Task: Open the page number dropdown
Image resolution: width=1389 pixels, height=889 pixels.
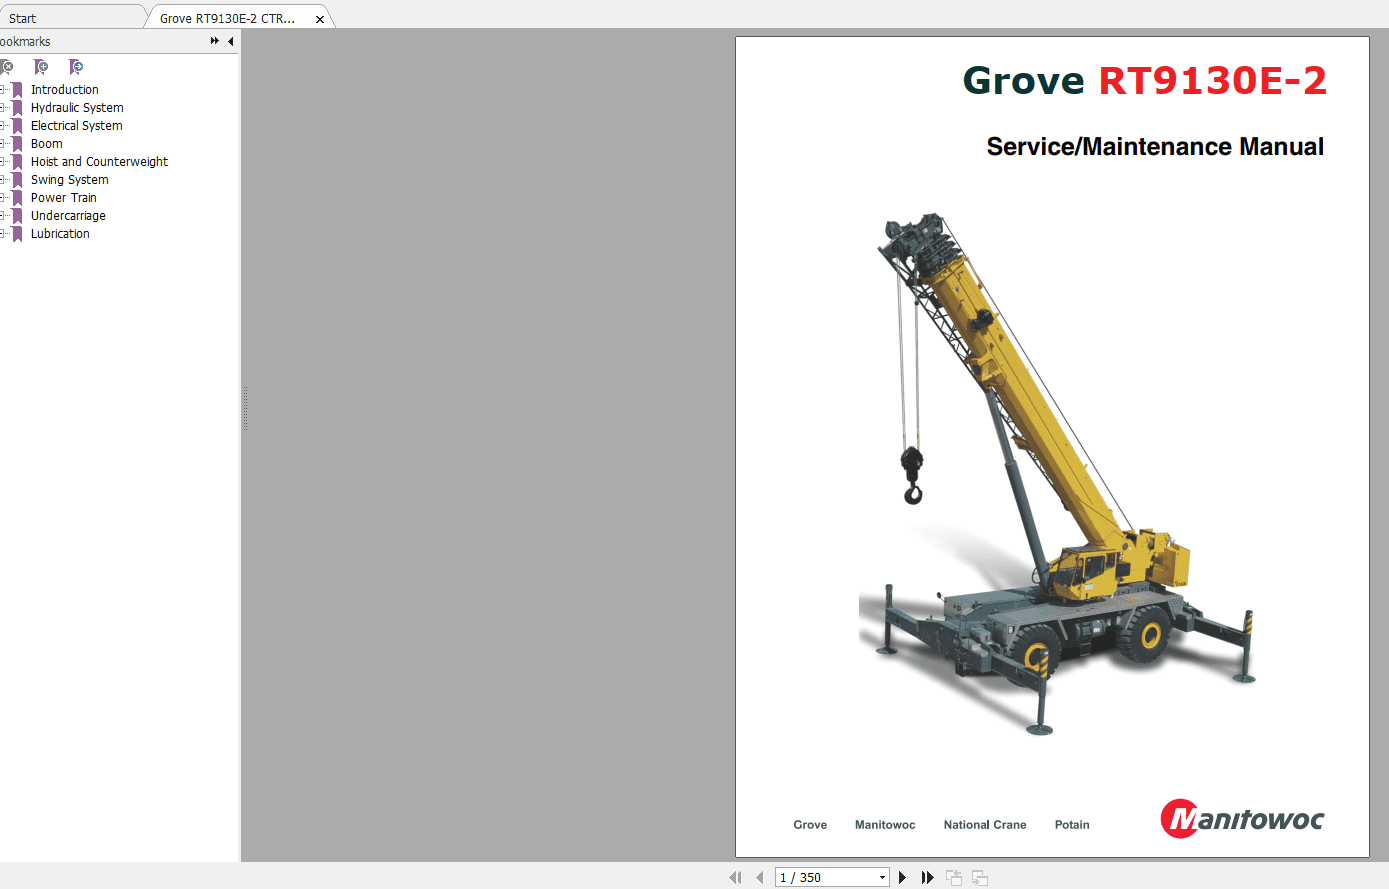Action: pyautogui.click(x=882, y=877)
